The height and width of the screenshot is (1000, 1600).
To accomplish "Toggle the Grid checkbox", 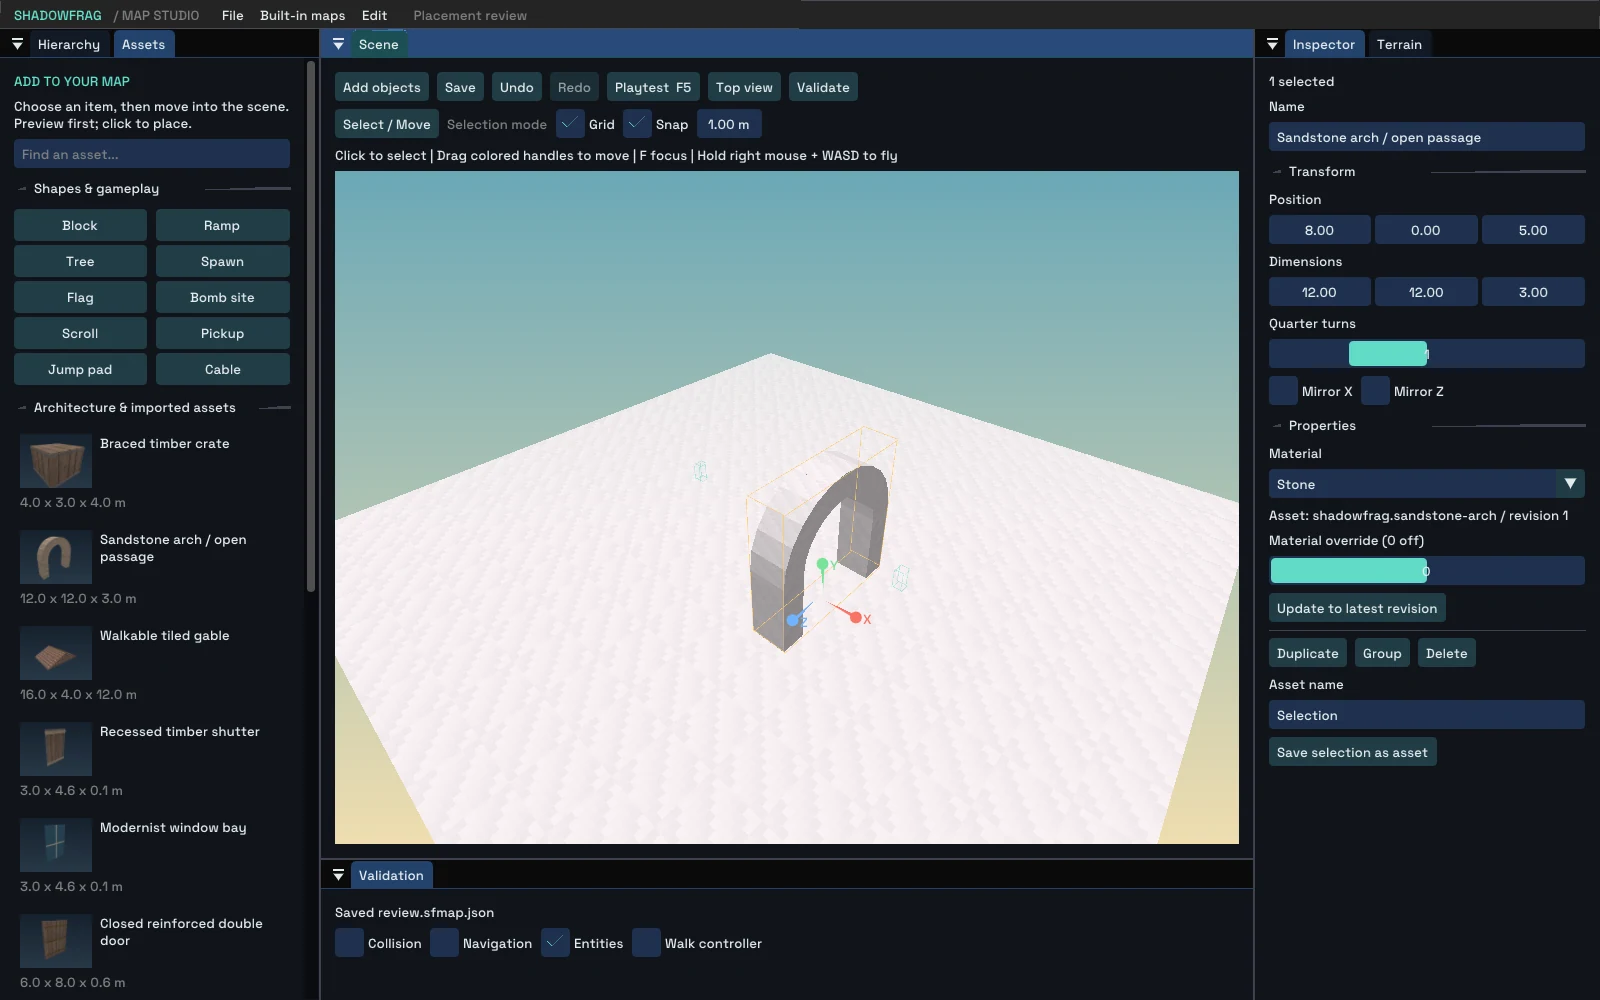I will (x=570, y=124).
